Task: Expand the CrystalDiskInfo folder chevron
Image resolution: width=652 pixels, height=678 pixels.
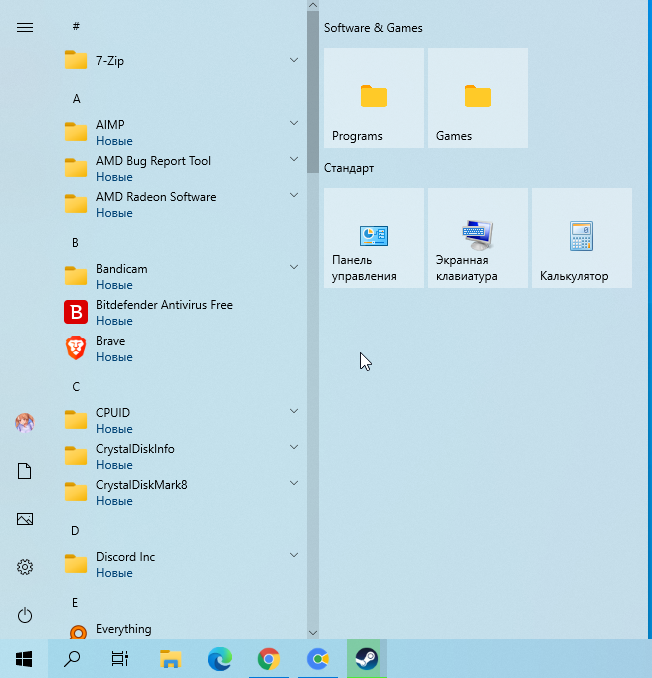Action: point(294,447)
